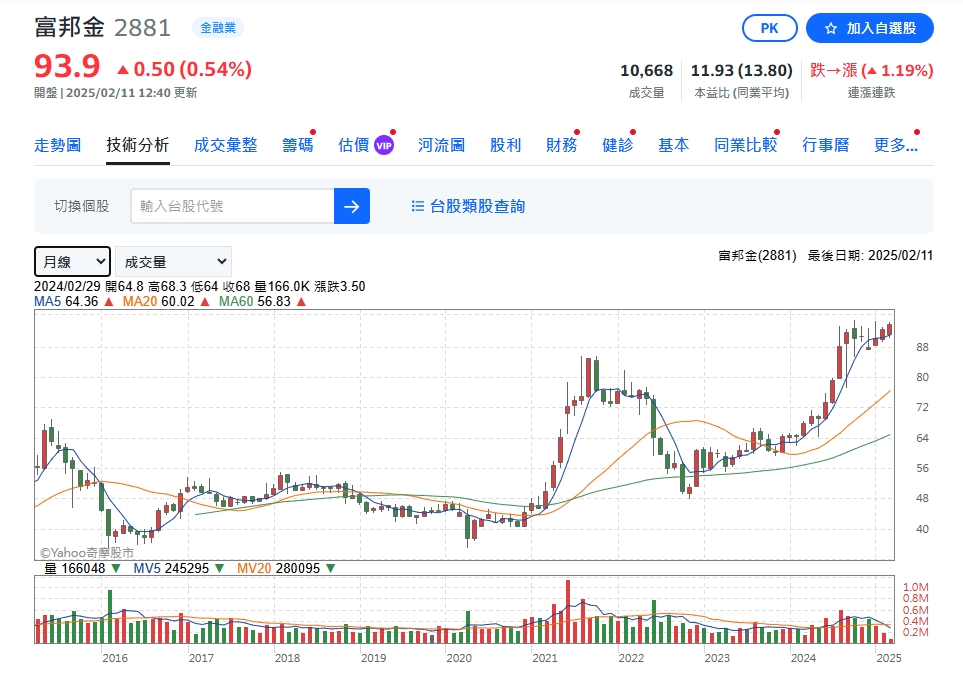Open the 財務 tab

point(562,145)
